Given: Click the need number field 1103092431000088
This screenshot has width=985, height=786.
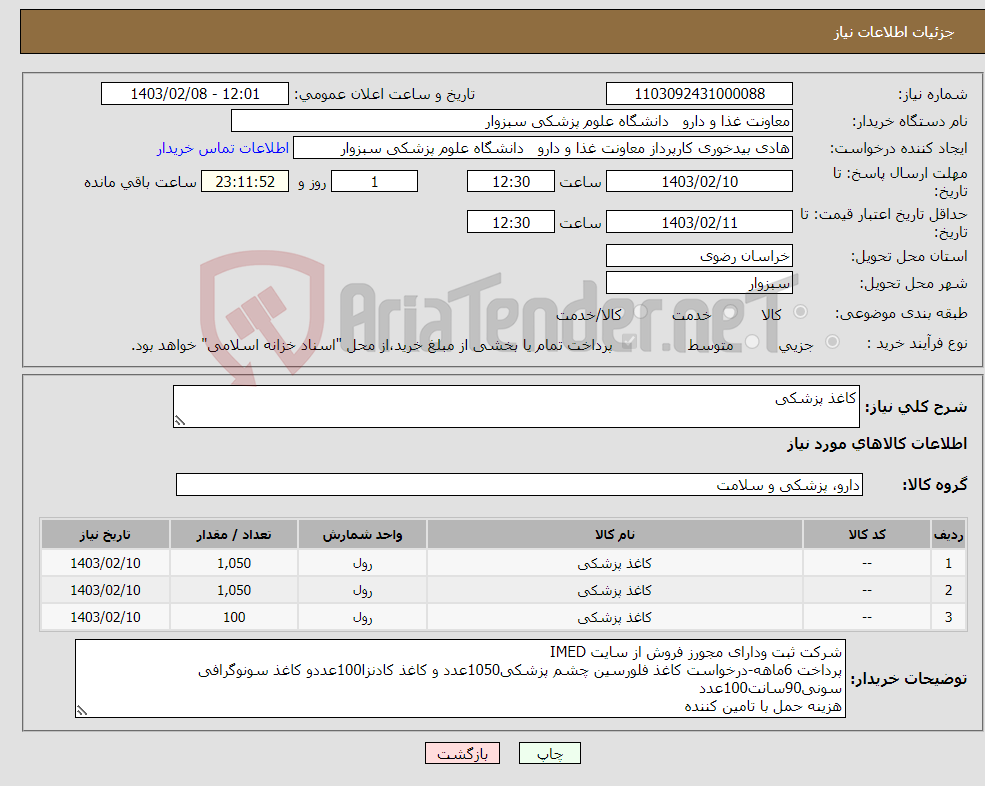Looking at the screenshot, I should pos(699,94).
